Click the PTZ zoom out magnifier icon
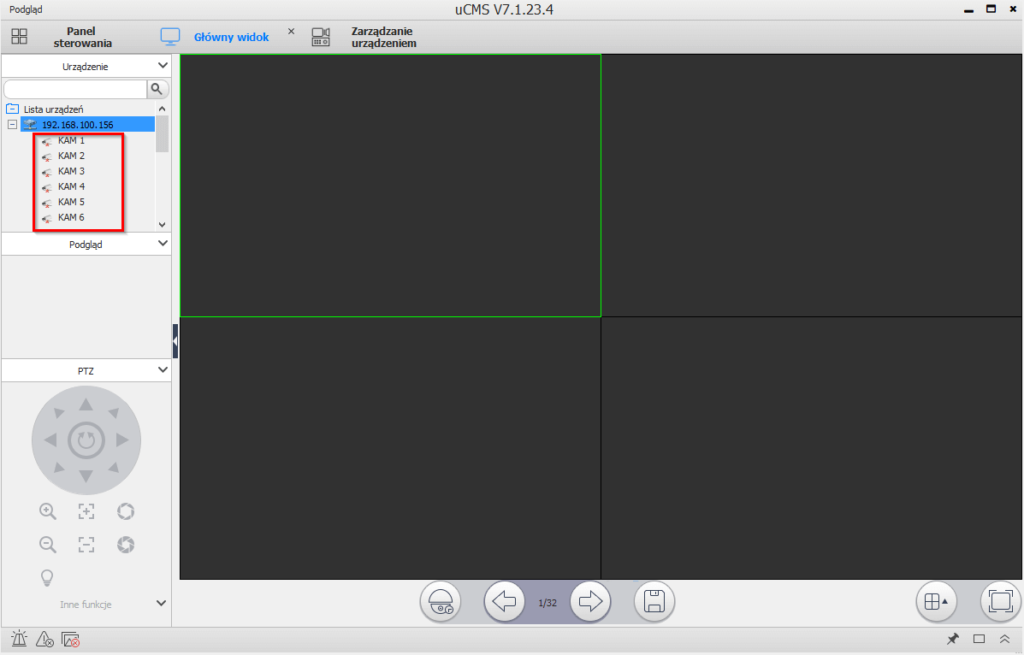Image resolution: width=1024 pixels, height=655 pixels. point(47,545)
